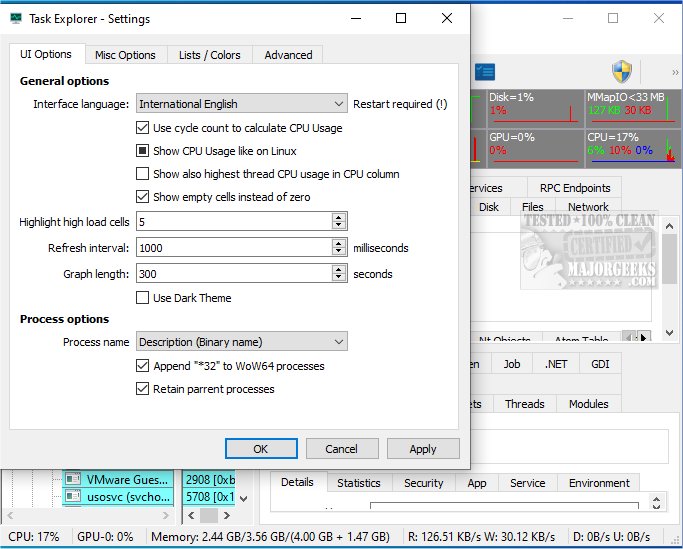
Task: Expand the toolbar overflow chevron
Action: click(674, 72)
